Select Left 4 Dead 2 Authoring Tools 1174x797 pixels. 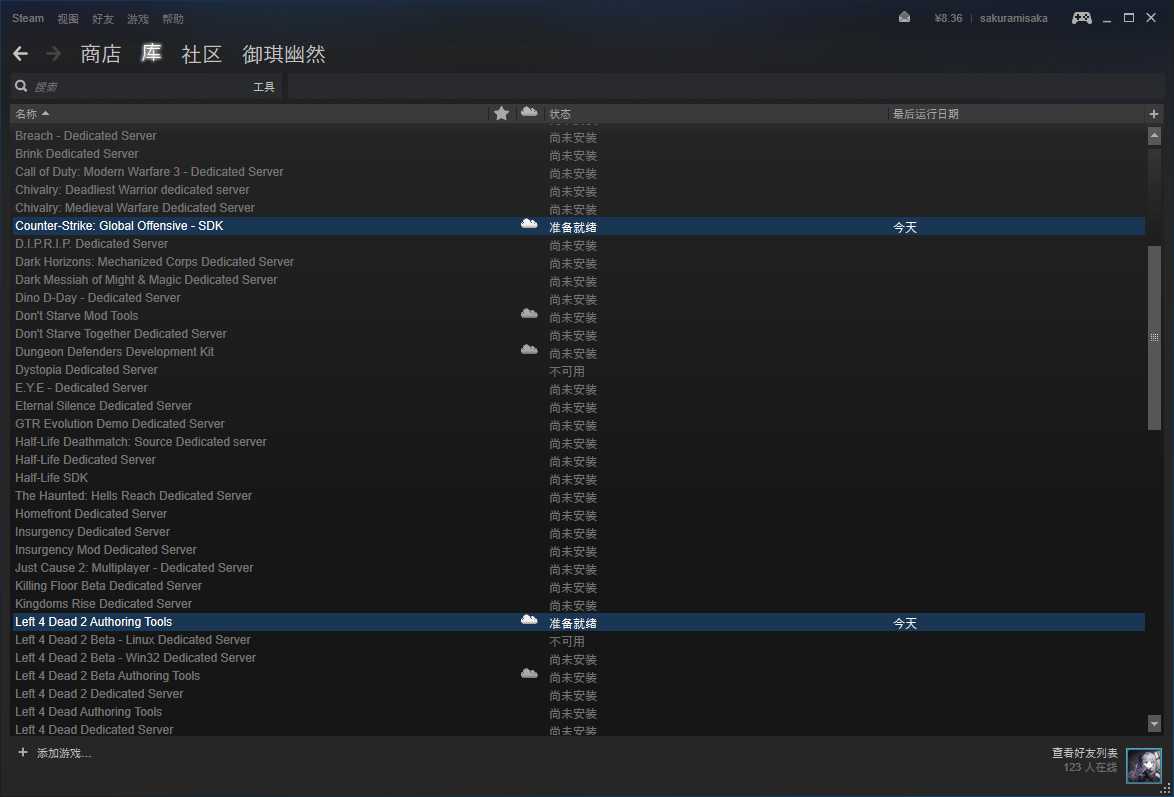578,622
